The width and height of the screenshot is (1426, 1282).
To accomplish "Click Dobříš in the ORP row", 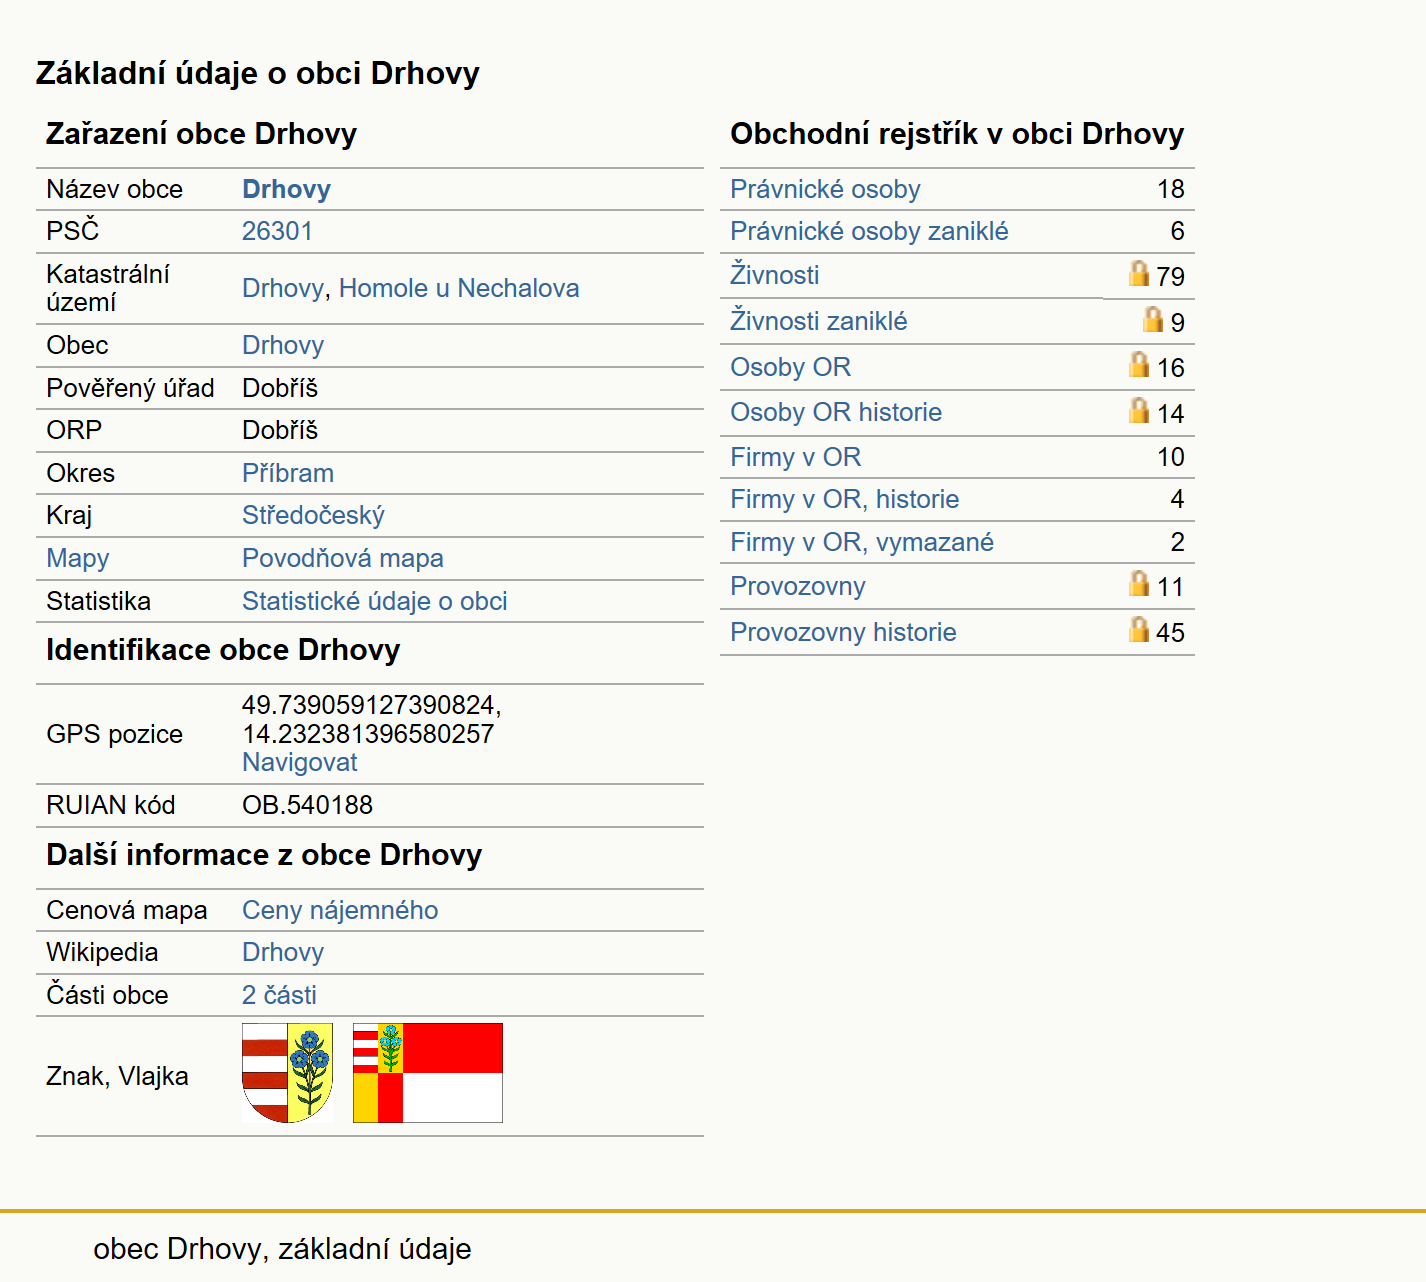I will [x=280, y=430].
